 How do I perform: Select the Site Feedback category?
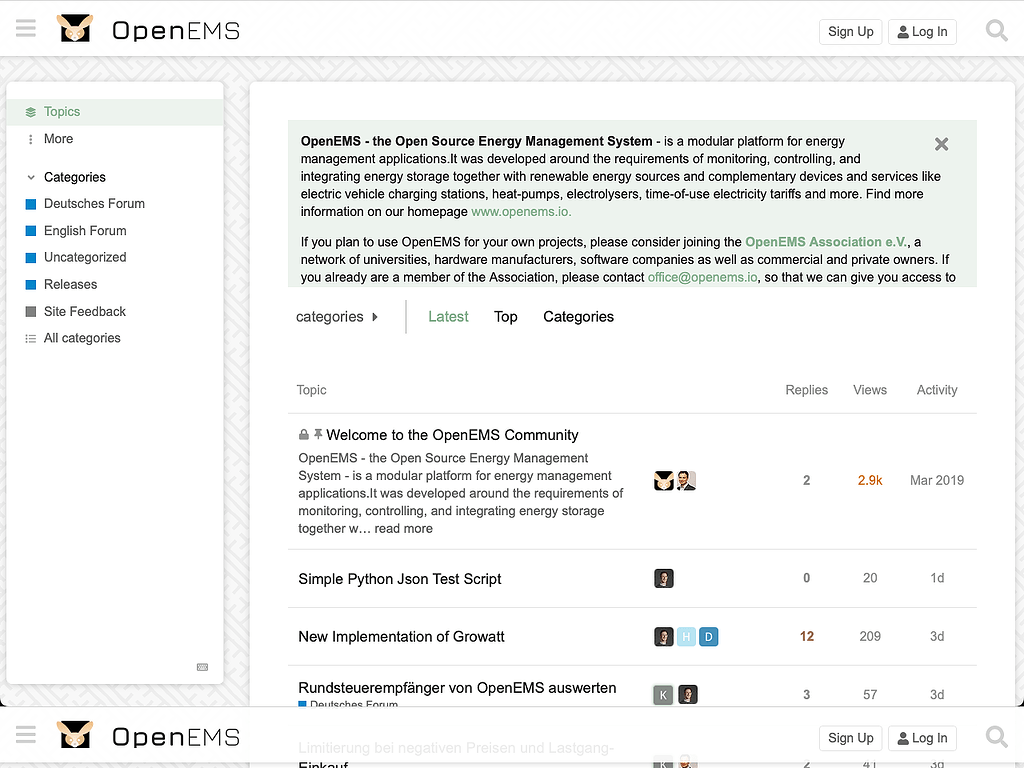[x=85, y=311]
